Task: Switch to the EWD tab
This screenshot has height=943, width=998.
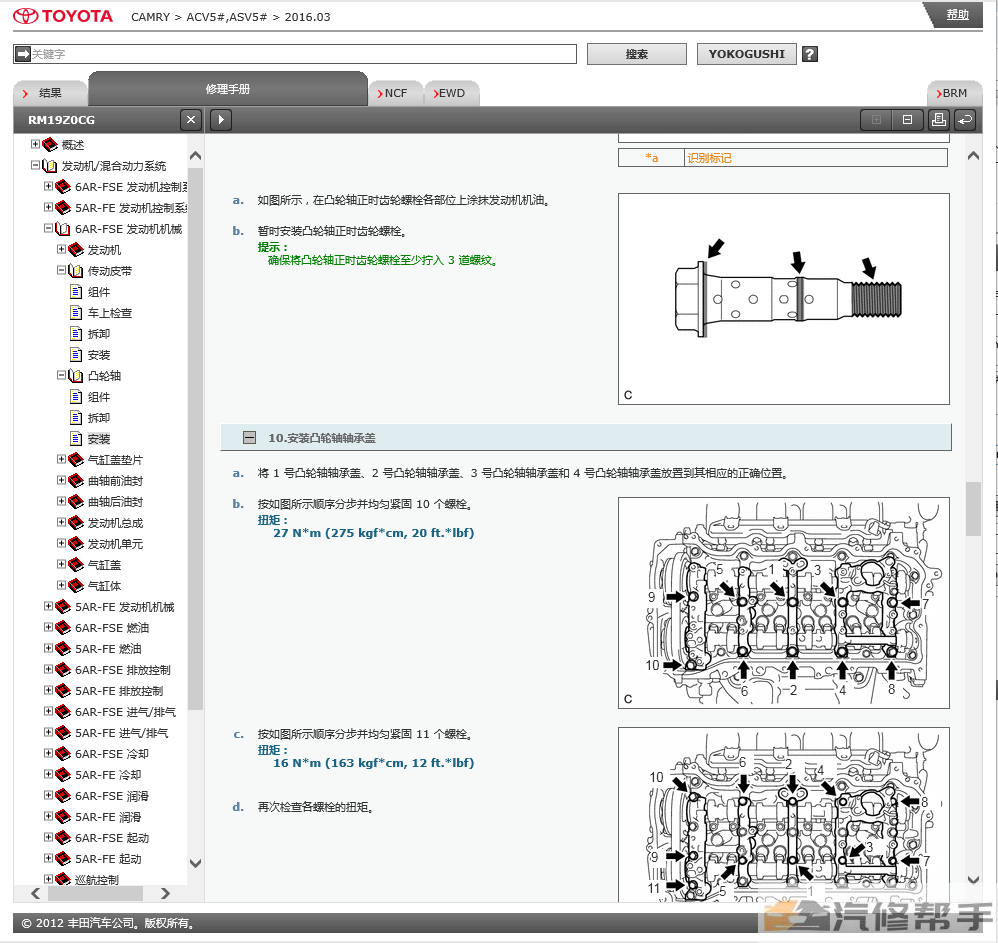Action: click(451, 93)
